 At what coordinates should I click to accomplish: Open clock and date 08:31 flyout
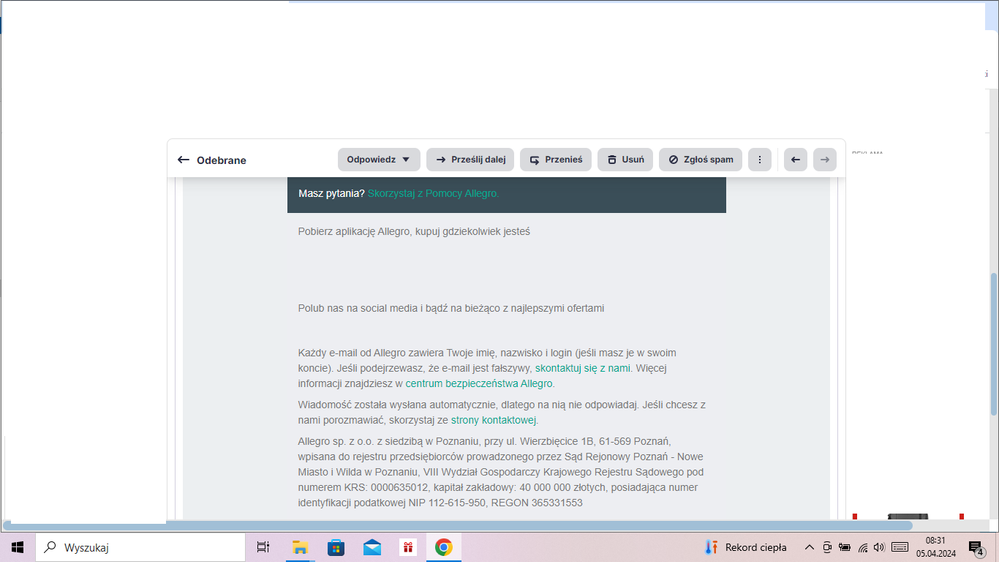click(936, 547)
